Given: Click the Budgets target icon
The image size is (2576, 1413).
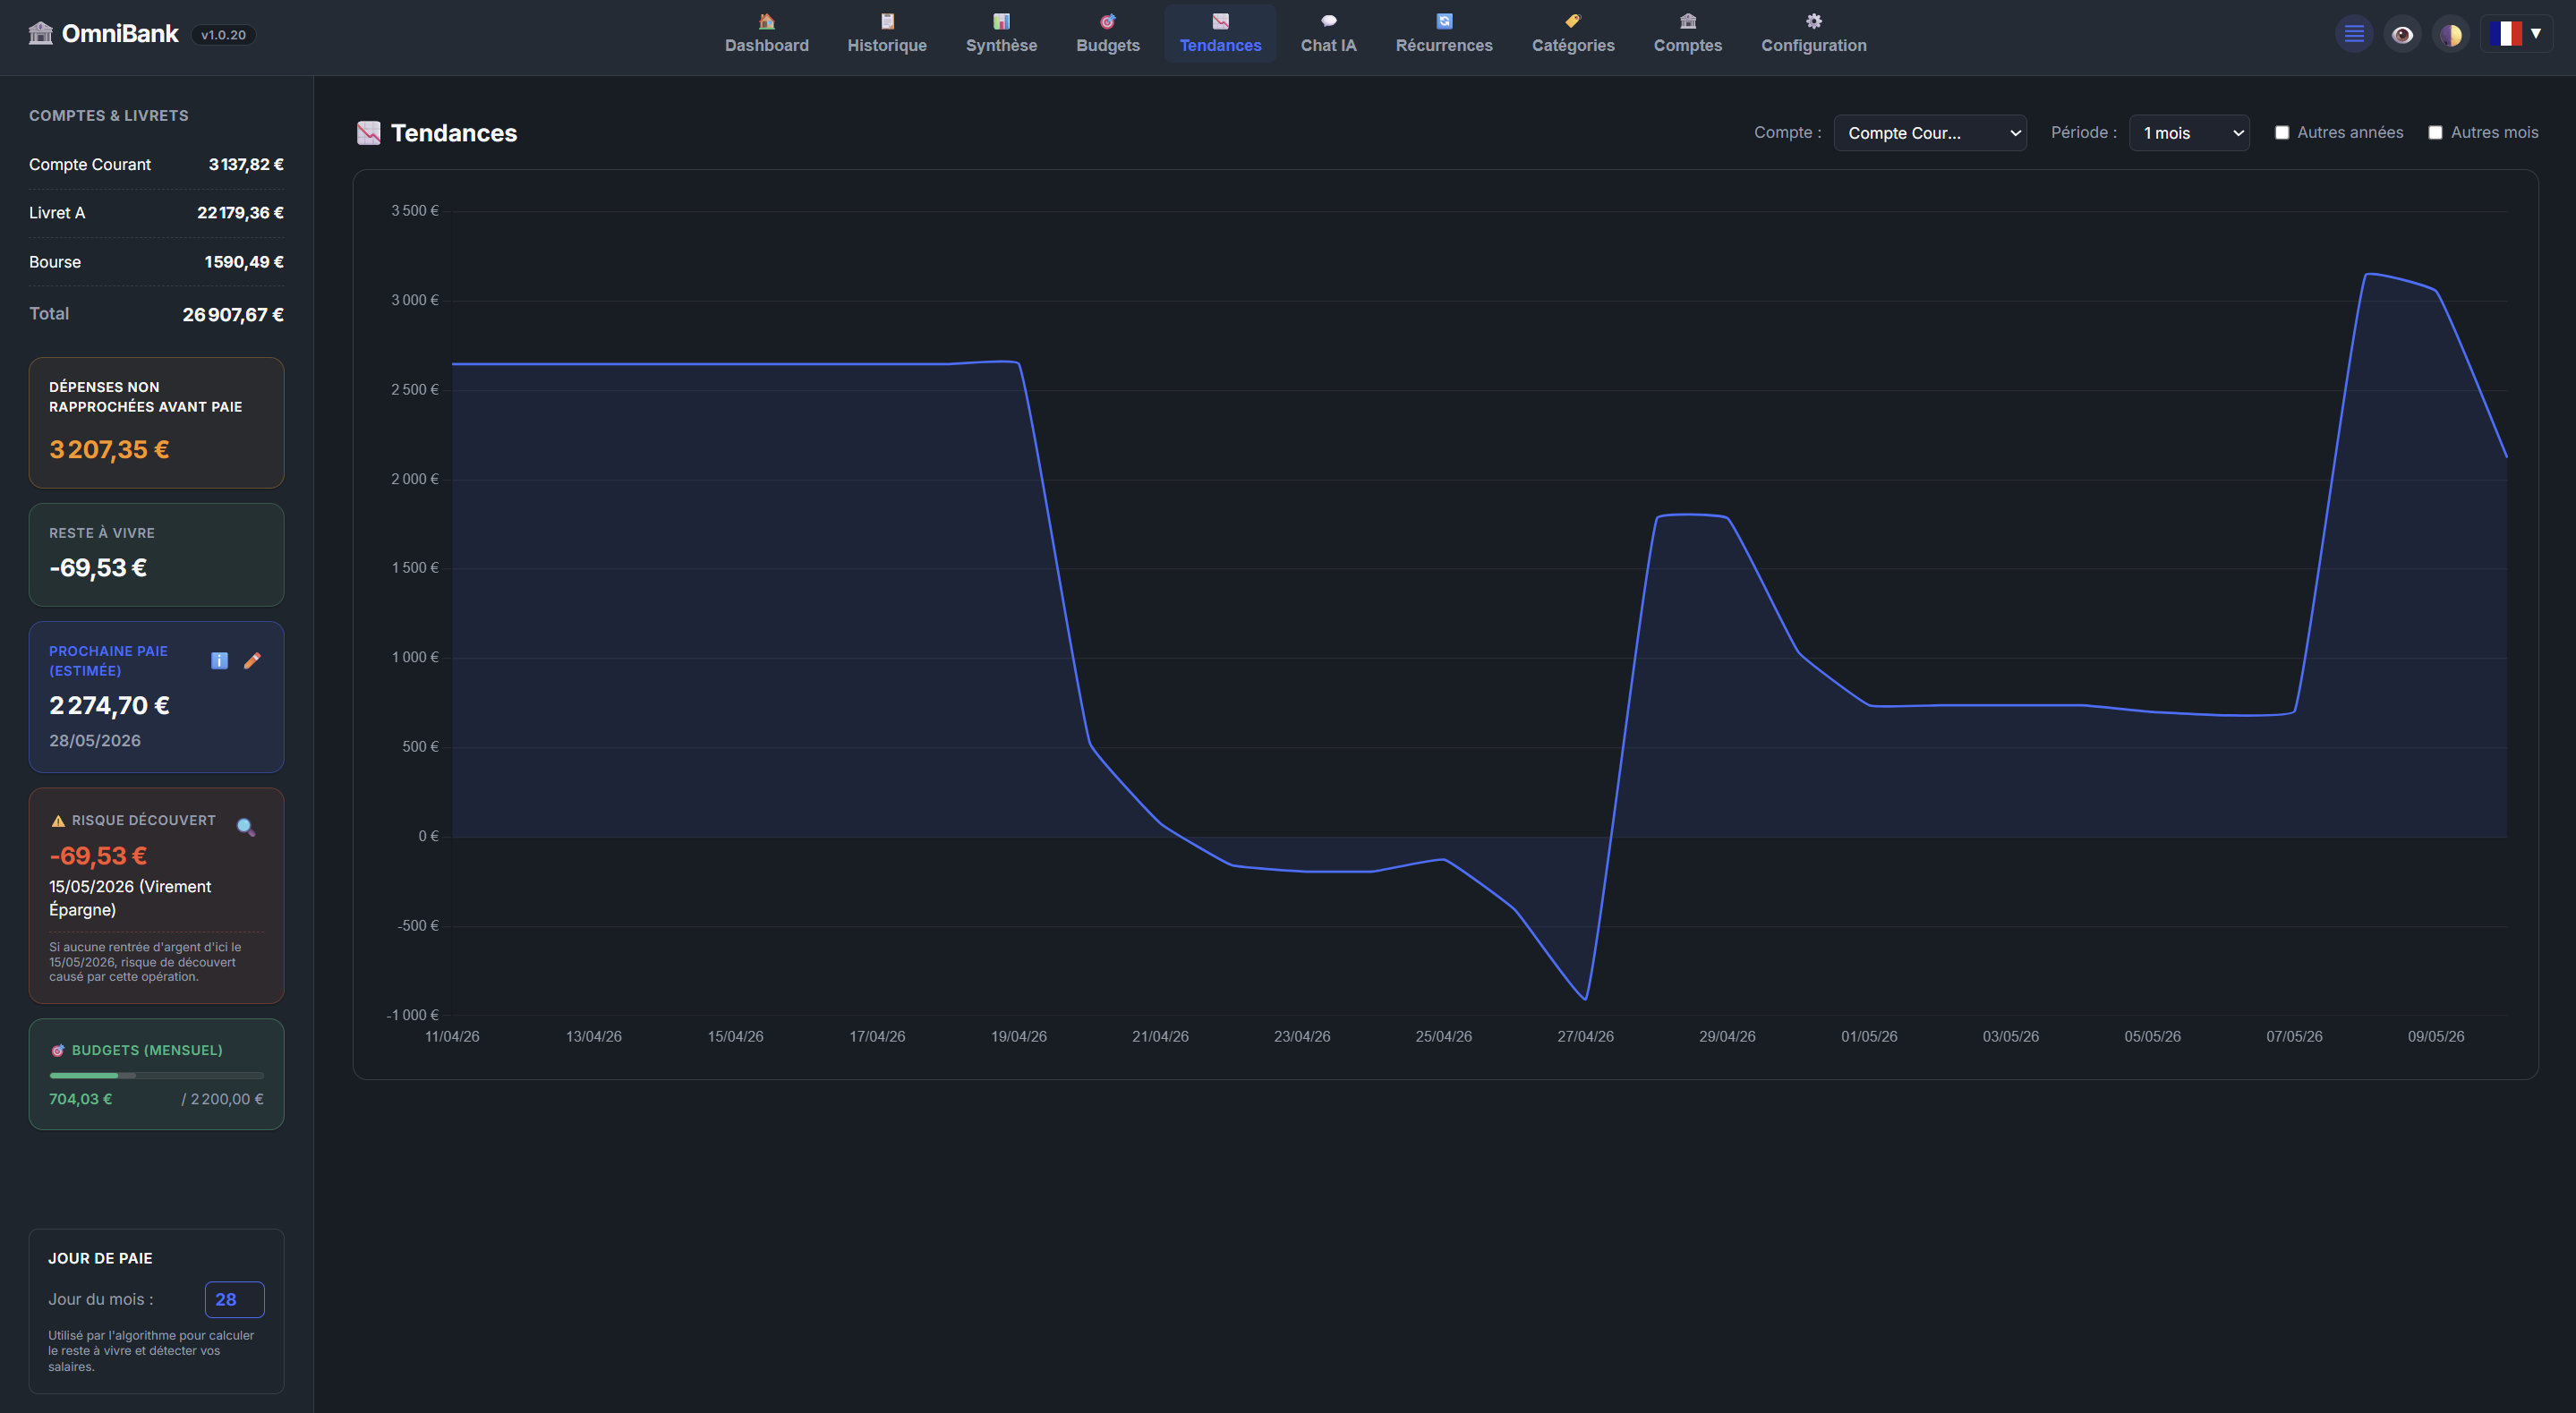Looking at the screenshot, I should [1107, 21].
